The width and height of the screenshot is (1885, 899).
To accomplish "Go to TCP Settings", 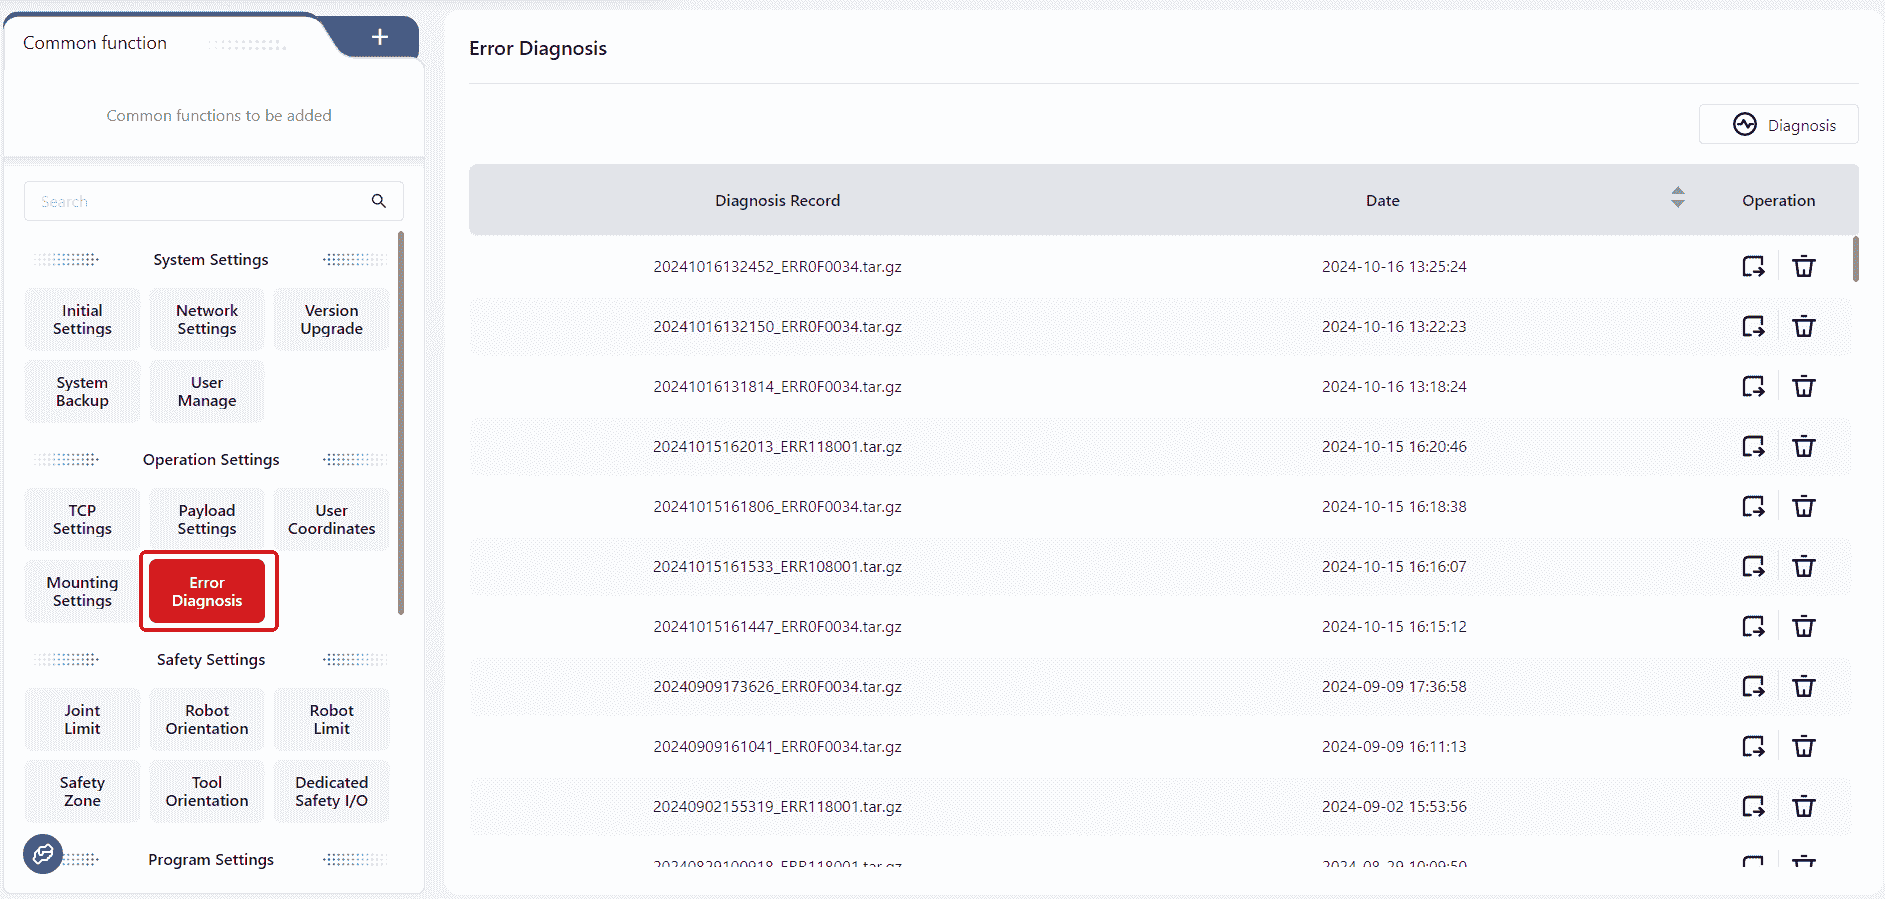I will coord(82,520).
